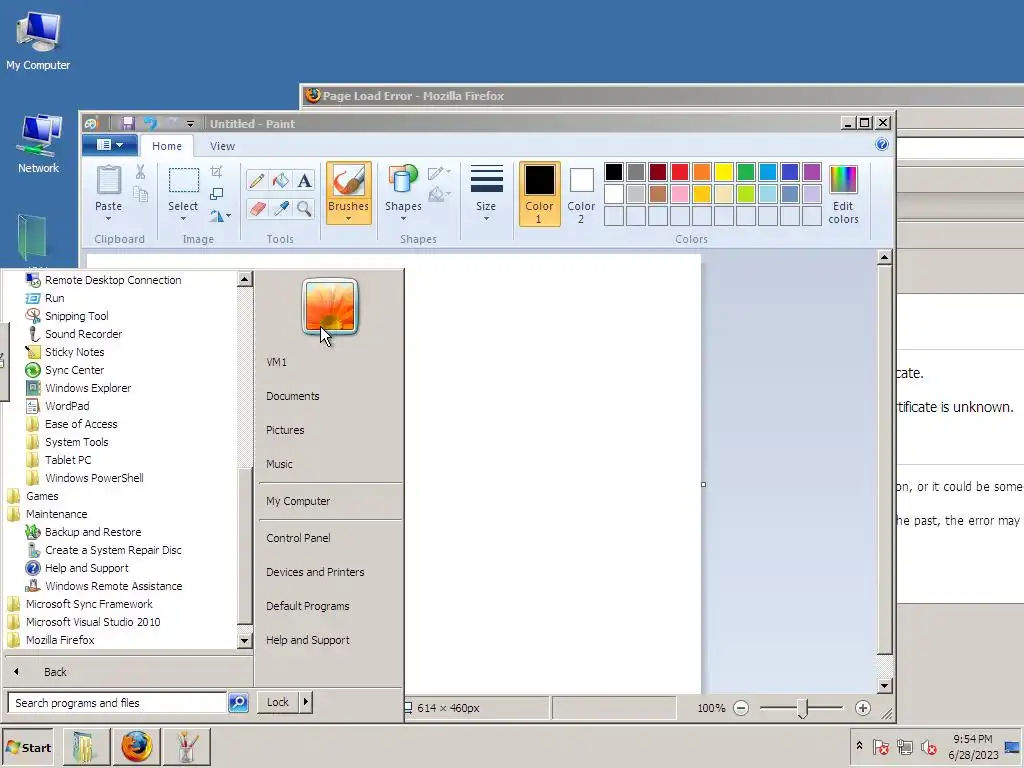Viewport: 1024px width, 768px height.
Task: Click the Paste clipboard icon
Action: pos(108,180)
